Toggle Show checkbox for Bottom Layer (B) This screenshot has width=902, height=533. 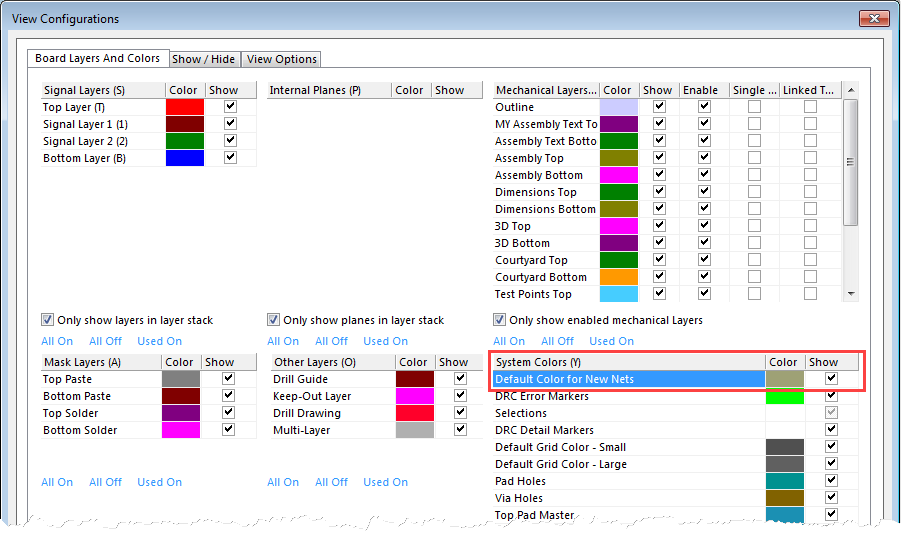231,158
